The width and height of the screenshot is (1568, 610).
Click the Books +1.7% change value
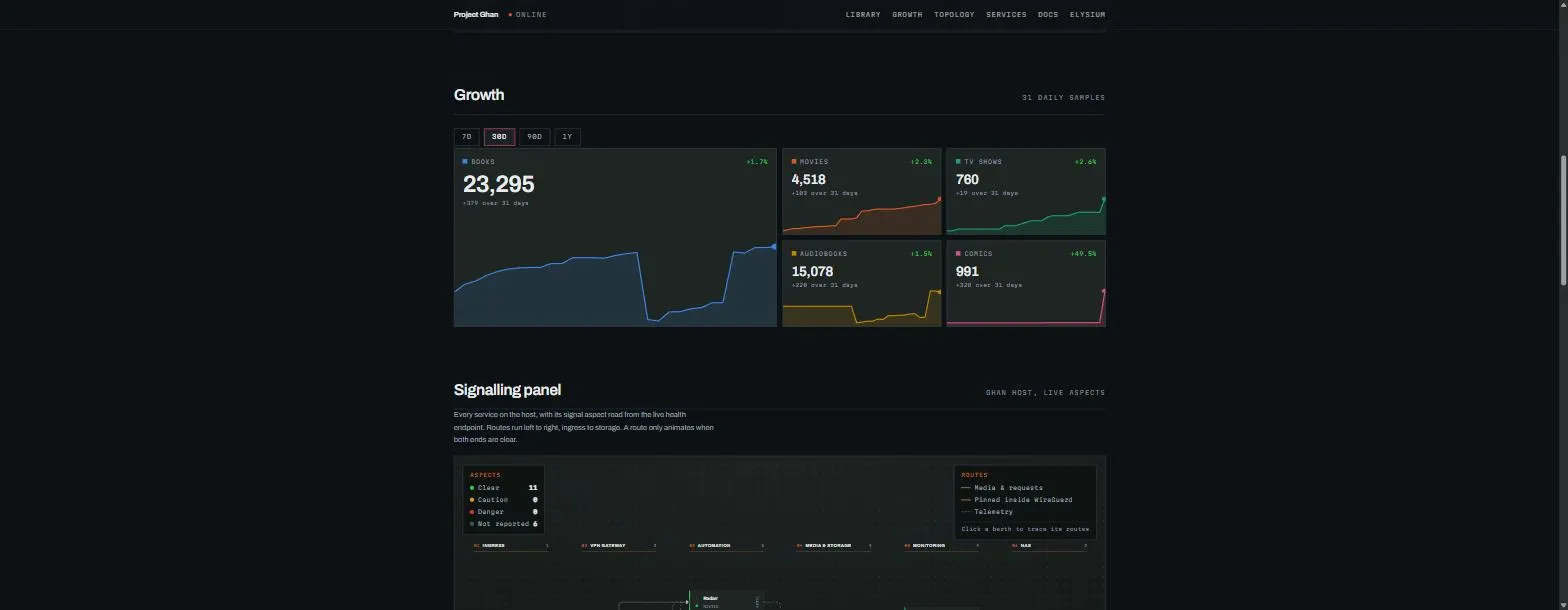coord(757,162)
